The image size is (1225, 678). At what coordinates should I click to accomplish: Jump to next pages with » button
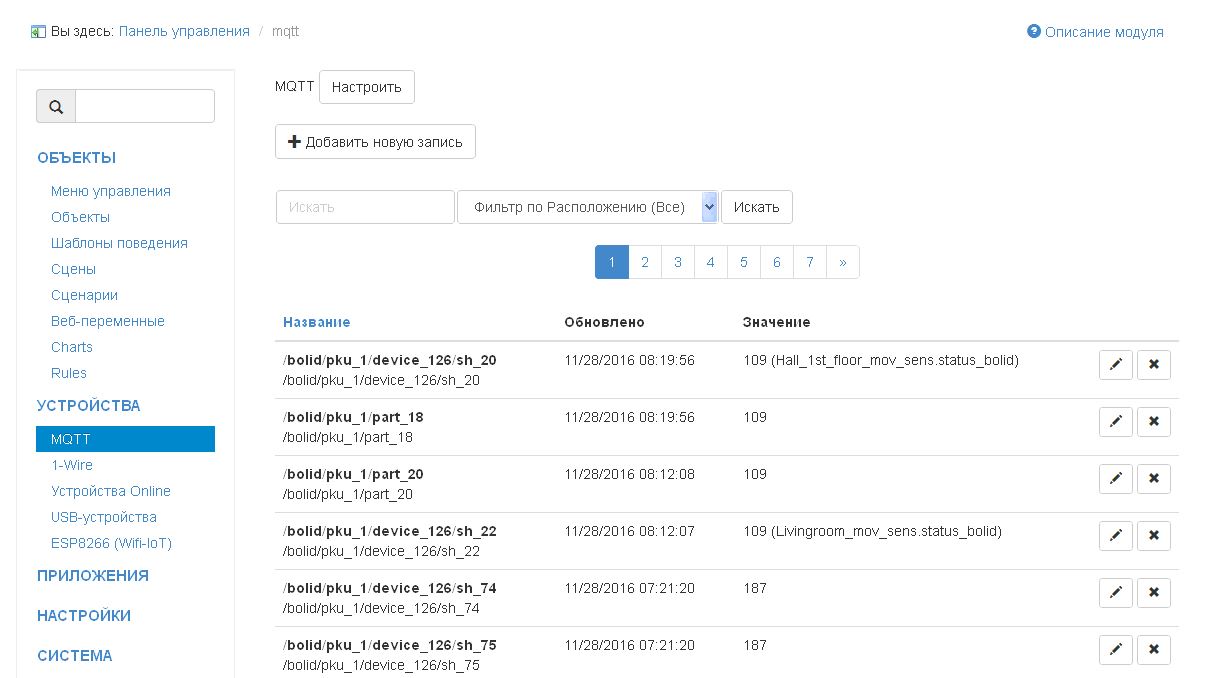843,262
